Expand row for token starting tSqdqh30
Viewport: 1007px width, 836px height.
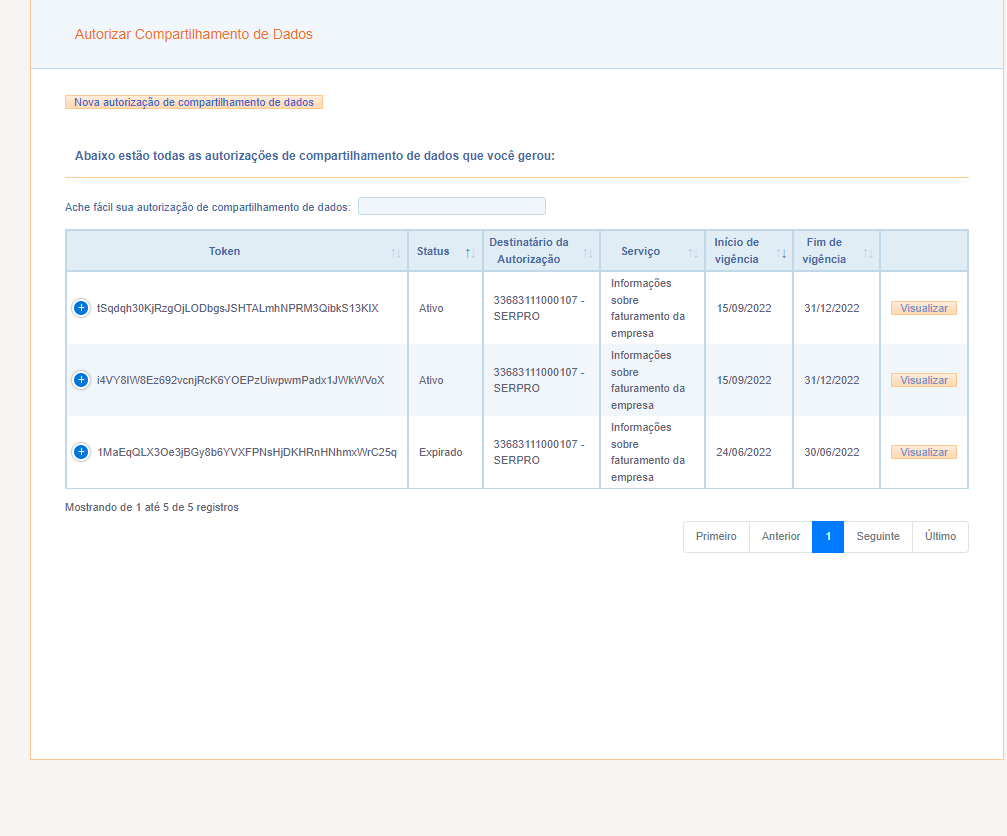pyautogui.click(x=81, y=308)
